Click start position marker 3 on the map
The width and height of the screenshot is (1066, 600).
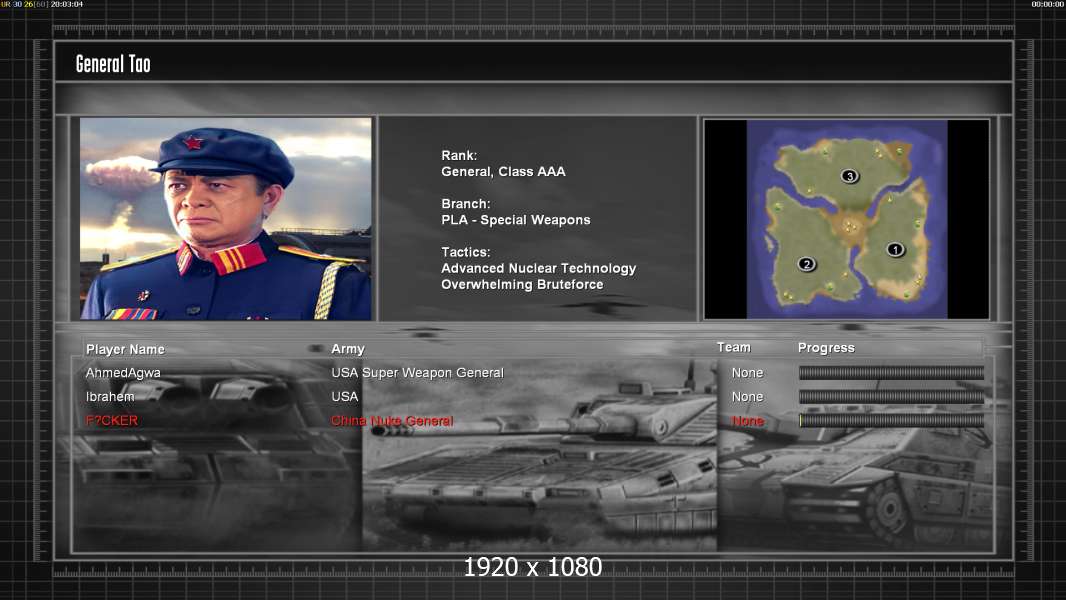pyautogui.click(x=849, y=176)
